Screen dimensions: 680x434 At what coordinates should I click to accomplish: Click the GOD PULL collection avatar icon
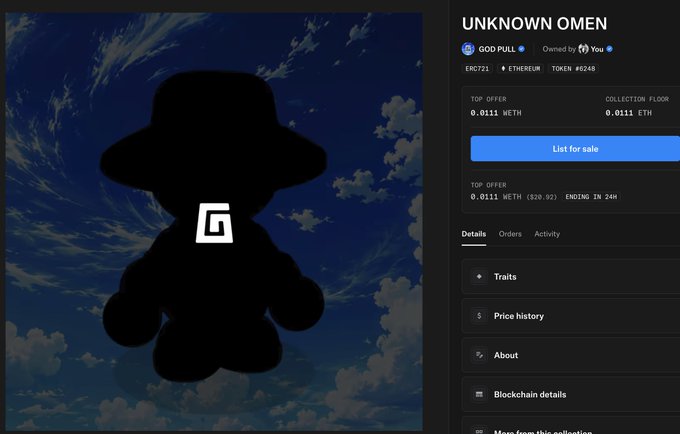point(468,49)
